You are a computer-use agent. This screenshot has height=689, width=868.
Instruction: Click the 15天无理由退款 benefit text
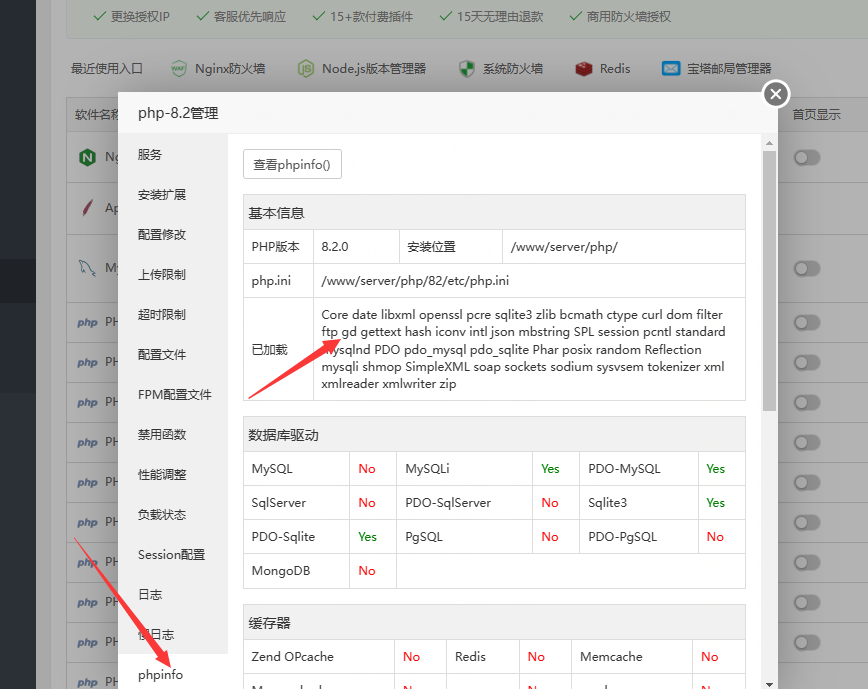point(500,17)
